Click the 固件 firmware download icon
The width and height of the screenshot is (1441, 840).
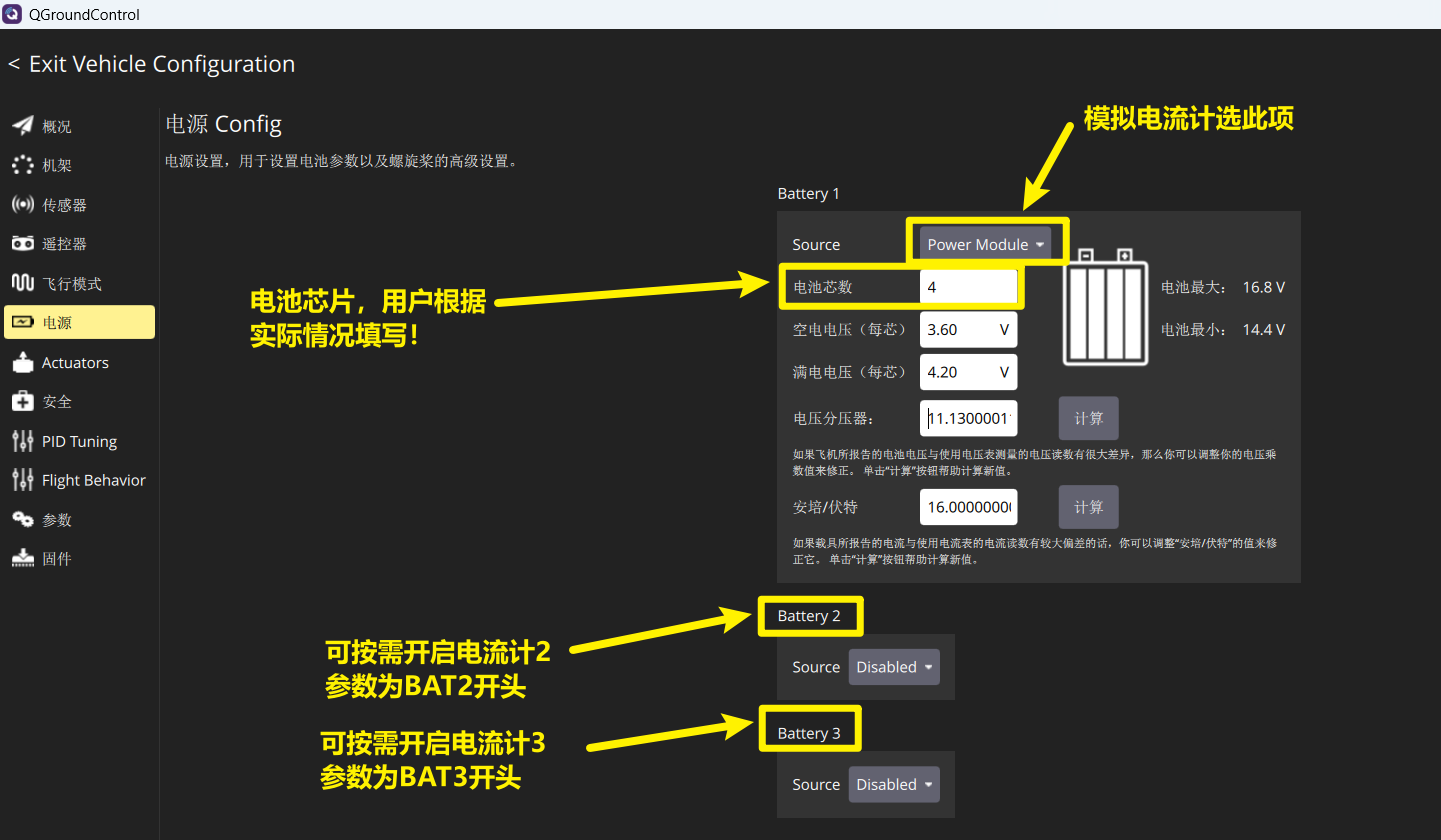23,558
